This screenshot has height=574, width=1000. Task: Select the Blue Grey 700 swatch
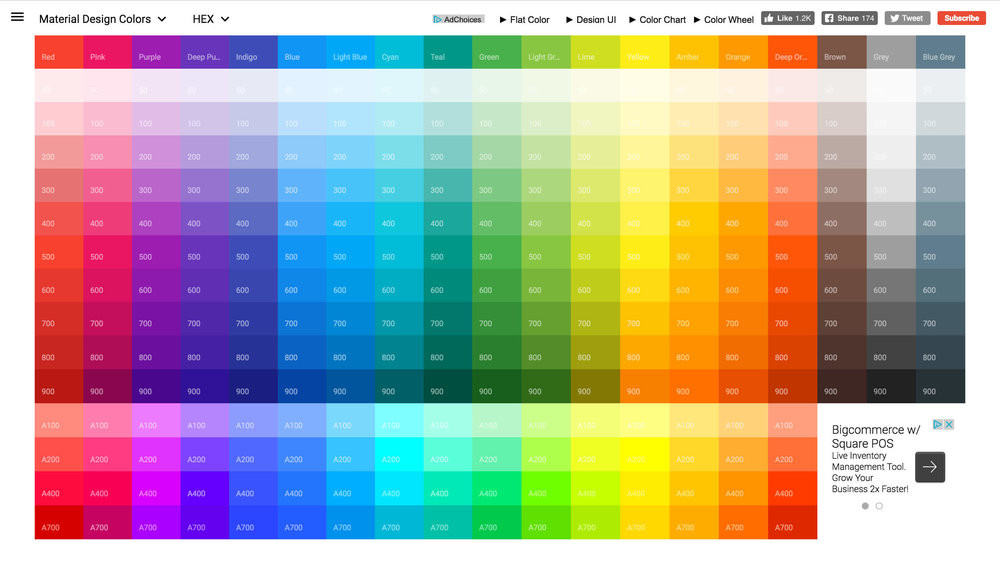click(940, 318)
